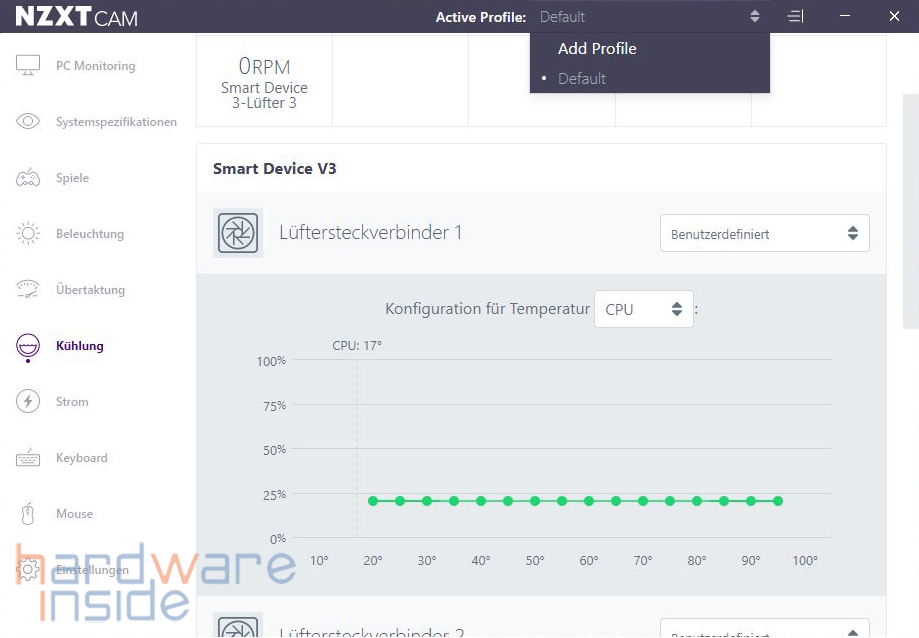Click the NZXT CAM logo
Image resolution: width=919 pixels, height=638 pixels.
76,17
